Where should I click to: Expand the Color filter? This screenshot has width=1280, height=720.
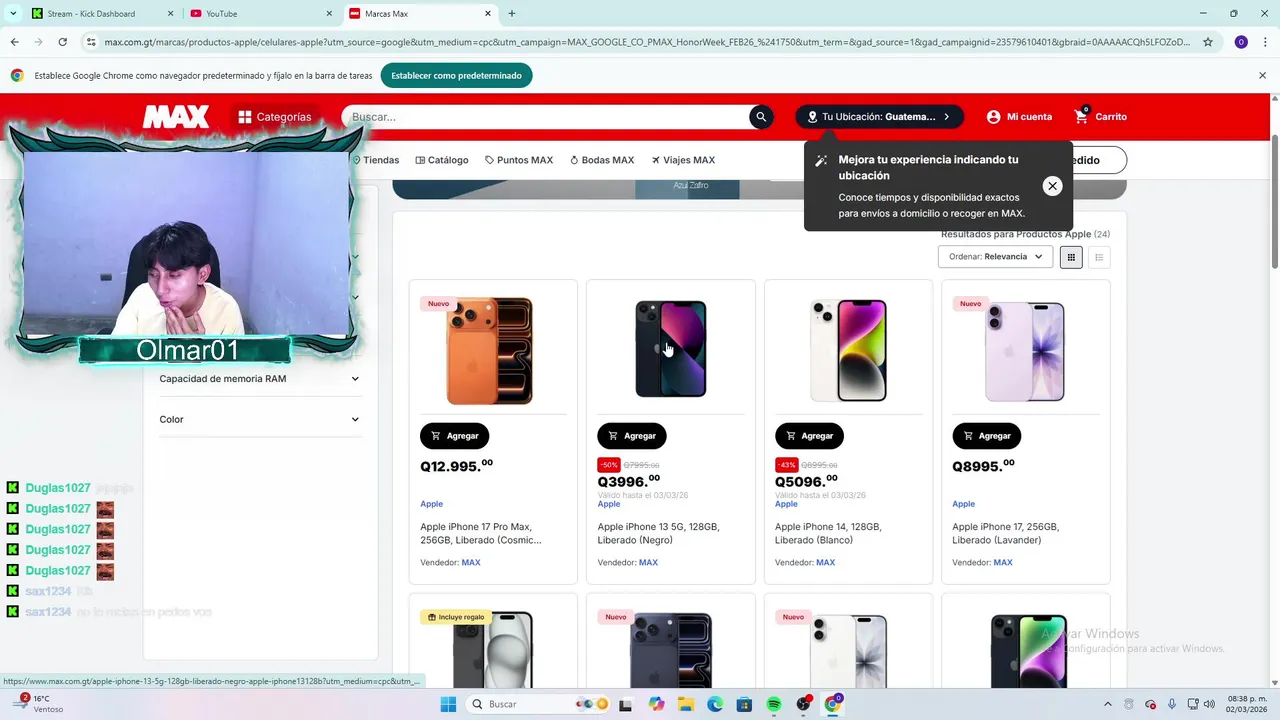coord(259,419)
